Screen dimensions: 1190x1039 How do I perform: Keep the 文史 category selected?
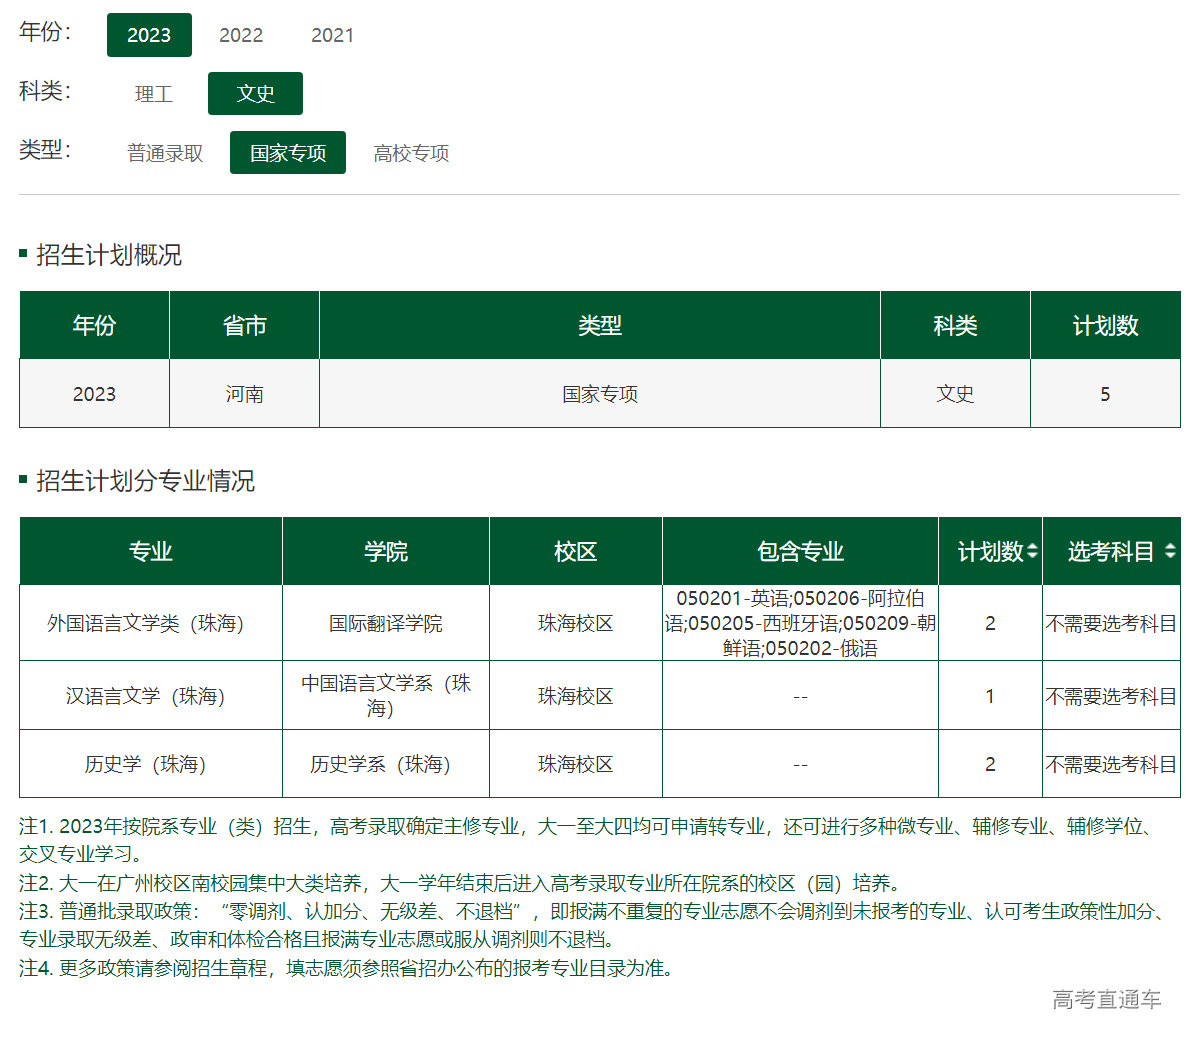pos(255,93)
